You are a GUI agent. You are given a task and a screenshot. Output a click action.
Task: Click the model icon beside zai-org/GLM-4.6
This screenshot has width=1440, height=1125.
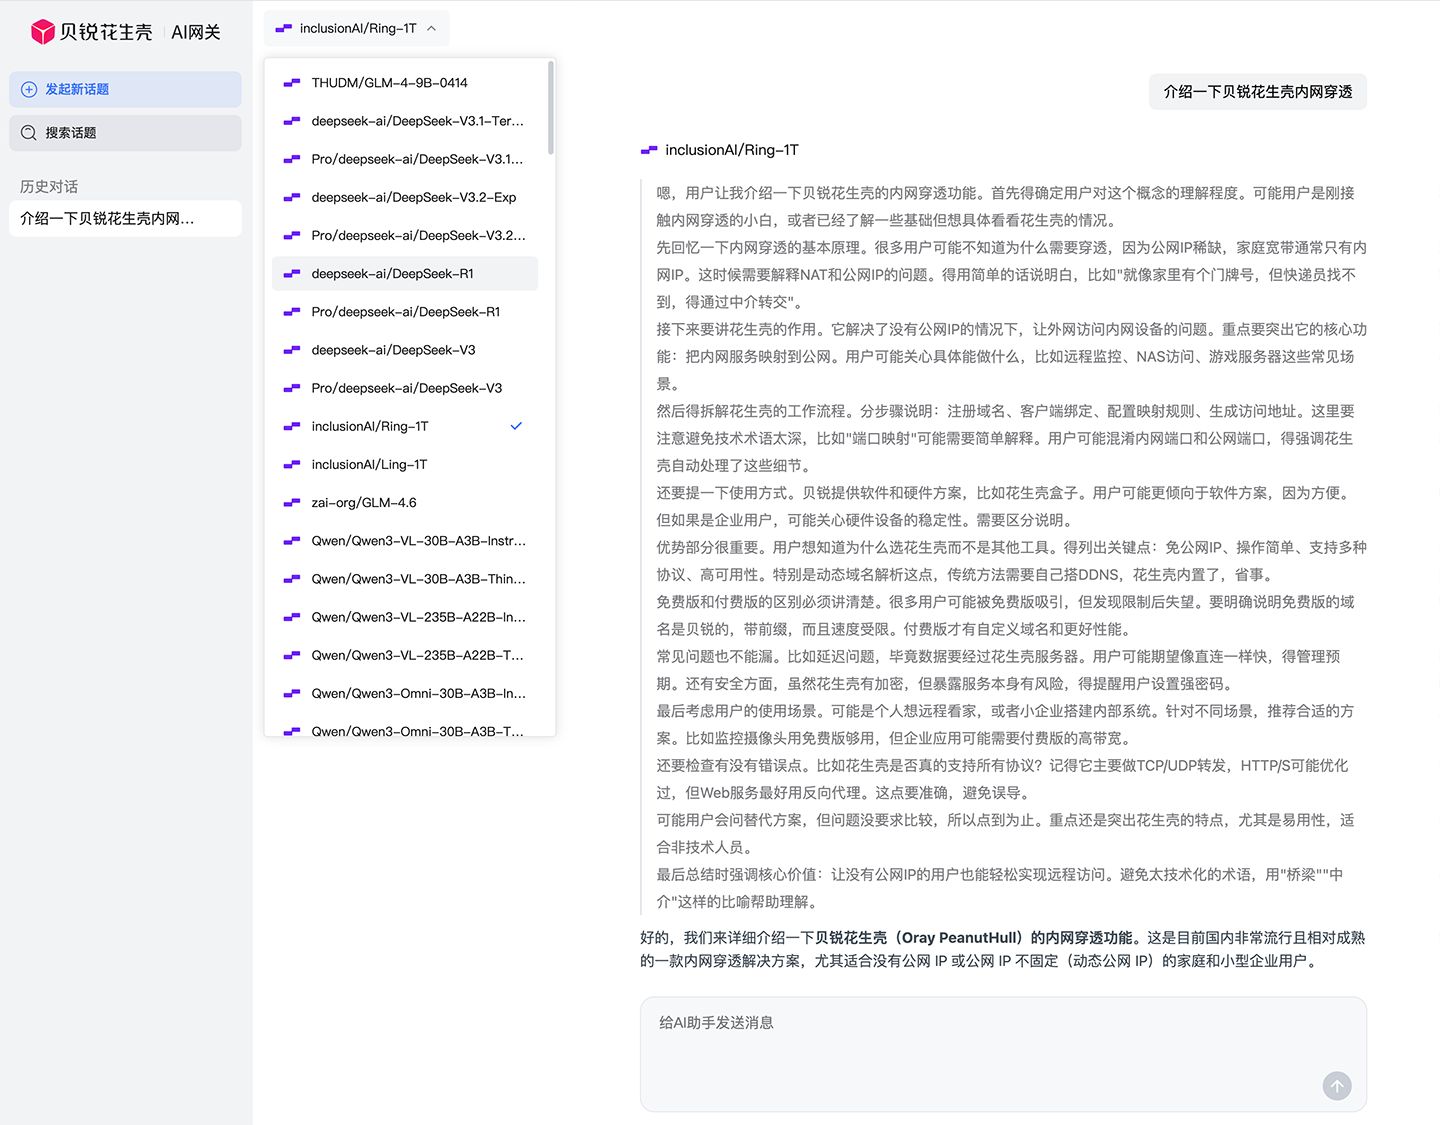pyautogui.click(x=292, y=503)
